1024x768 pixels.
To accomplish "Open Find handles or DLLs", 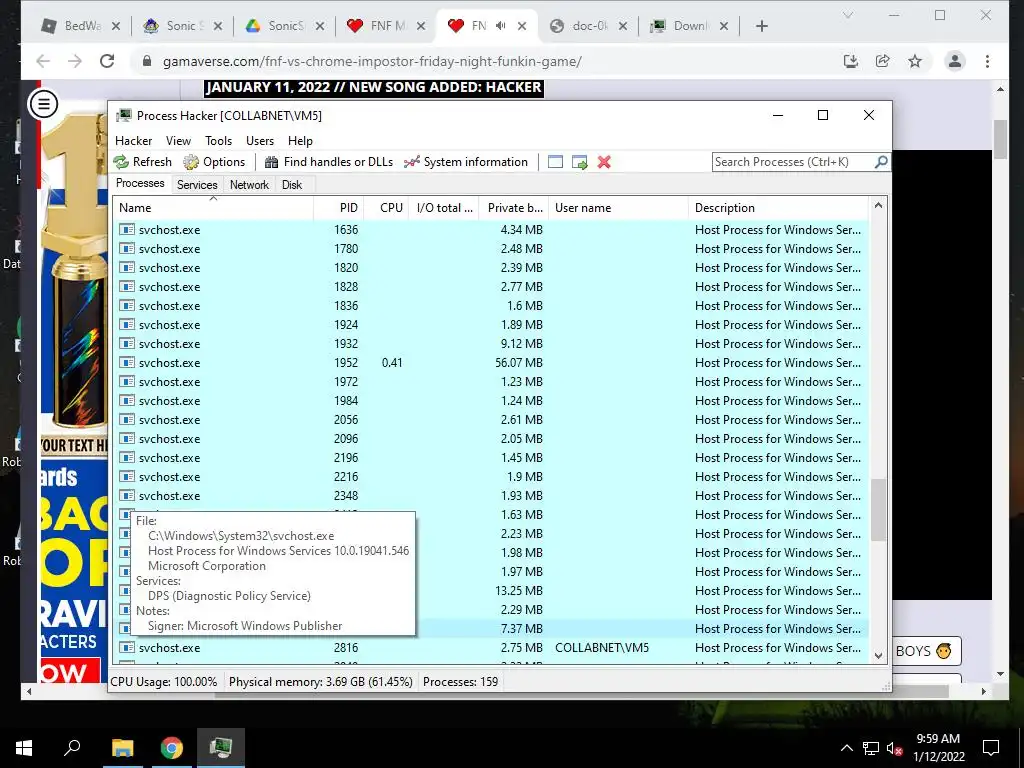I will click(x=328, y=162).
